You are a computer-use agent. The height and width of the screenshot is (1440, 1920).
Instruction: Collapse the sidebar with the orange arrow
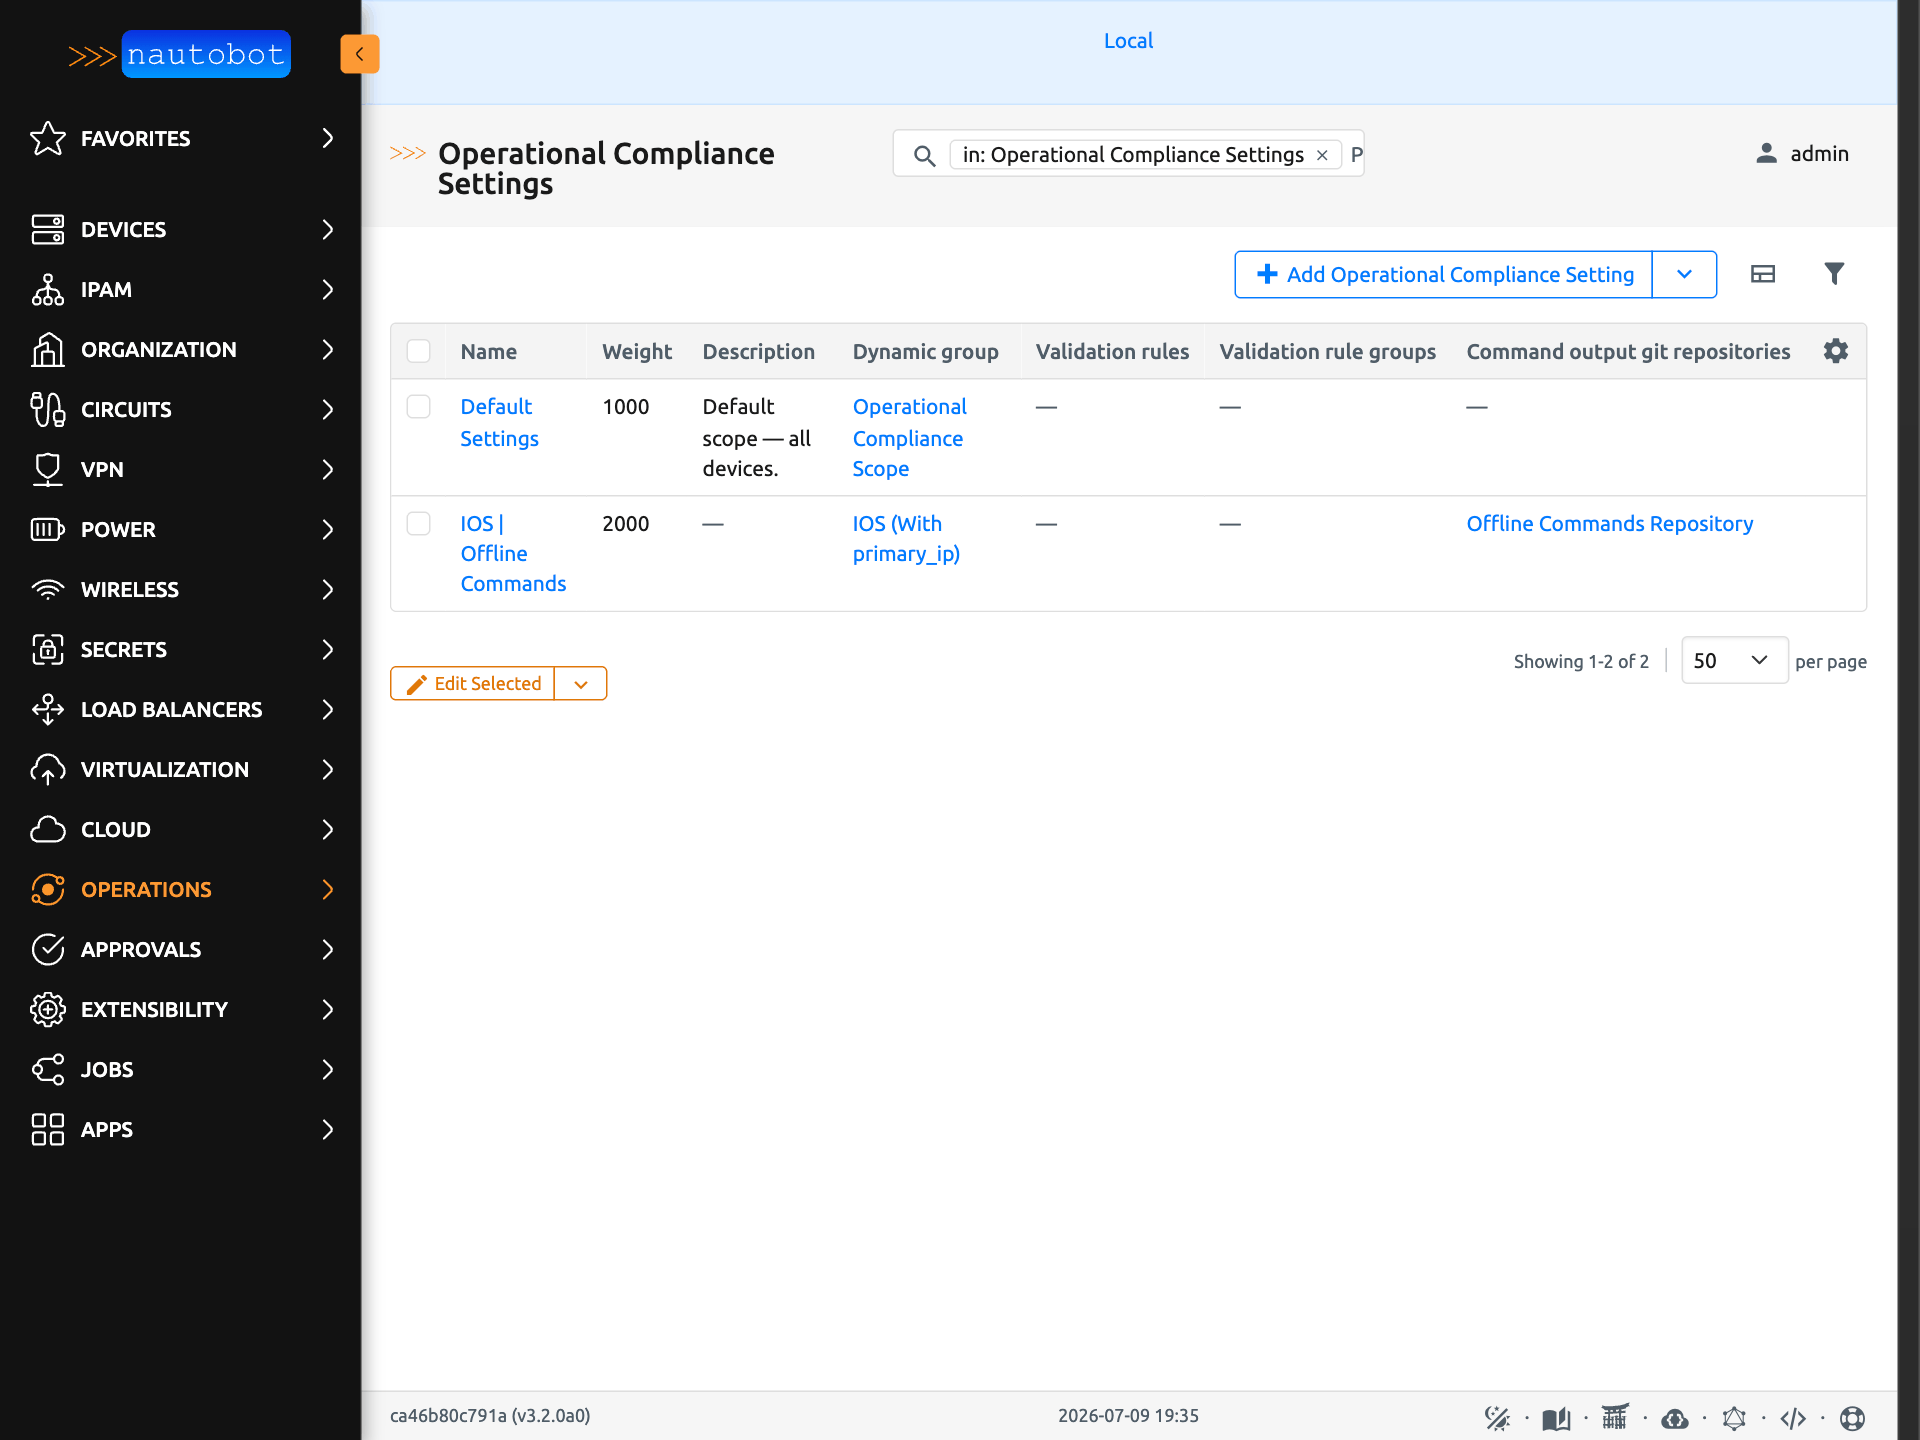click(x=359, y=54)
